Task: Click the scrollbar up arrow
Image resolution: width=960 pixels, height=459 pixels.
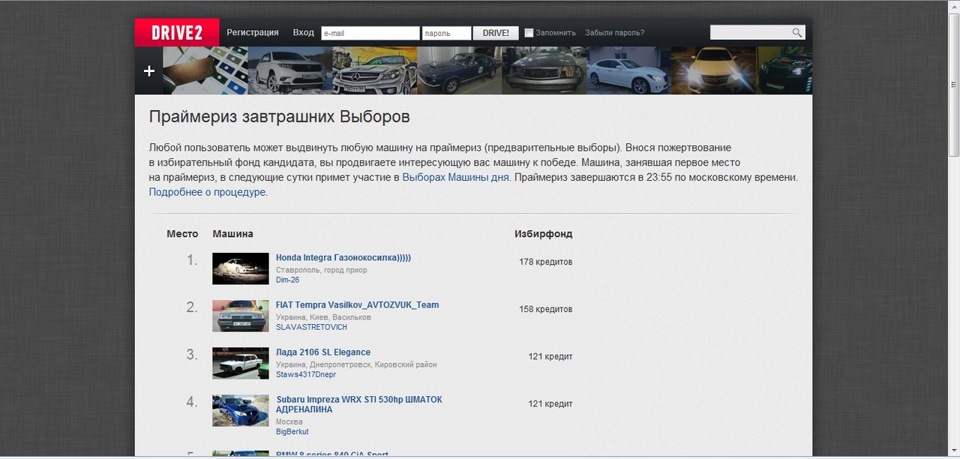Action: 954,6
